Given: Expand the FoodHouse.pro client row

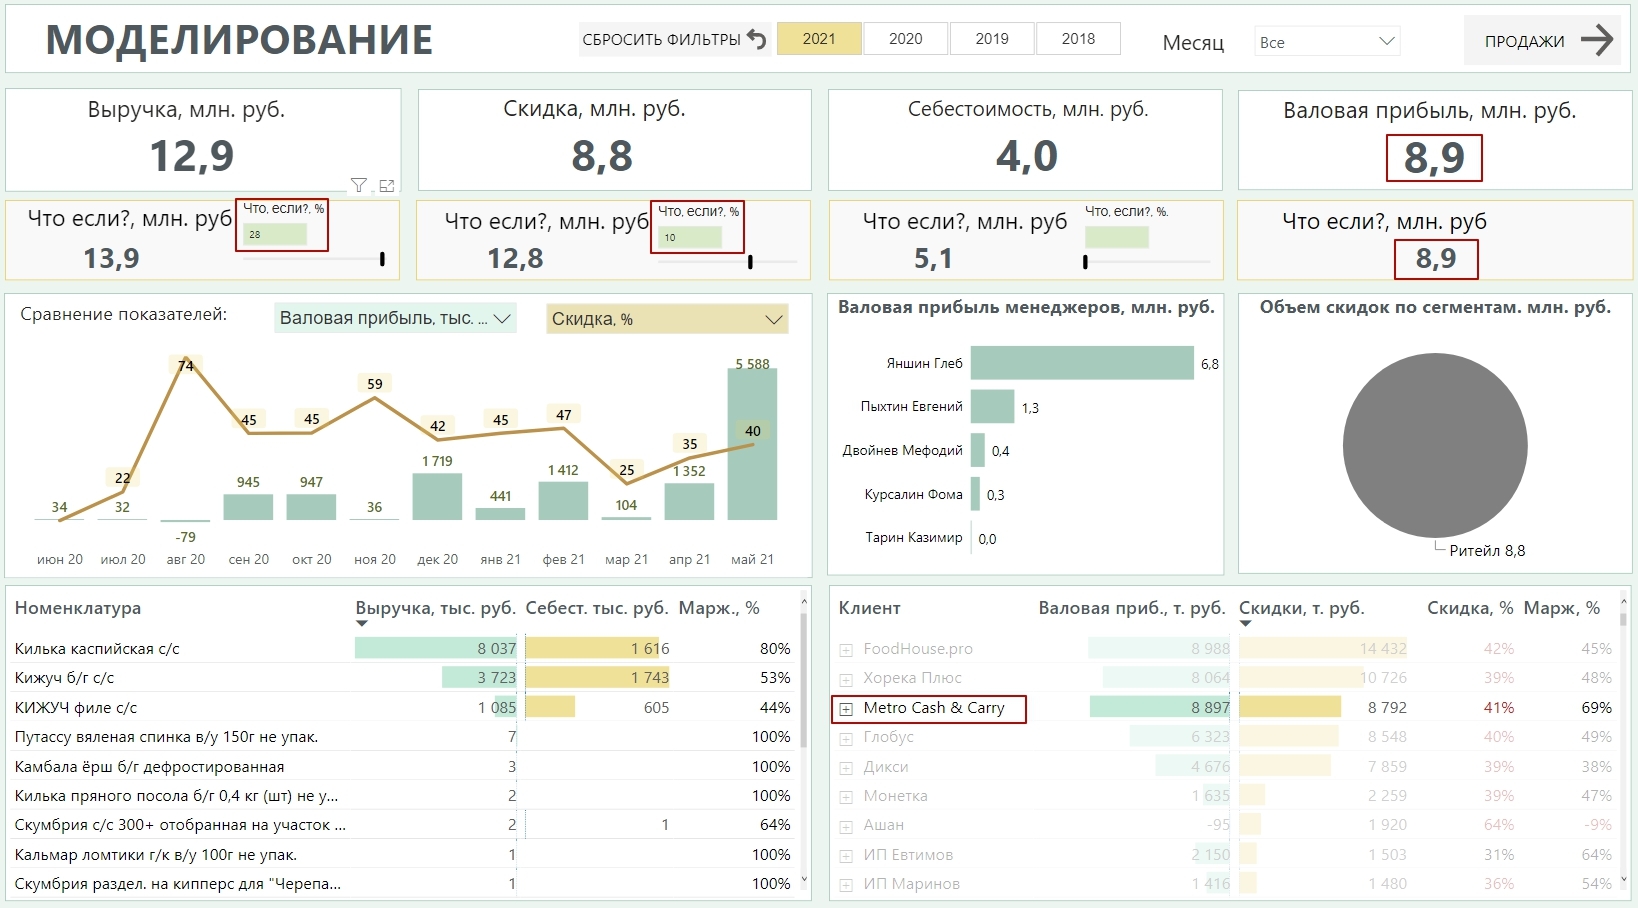Looking at the screenshot, I should [x=846, y=650].
